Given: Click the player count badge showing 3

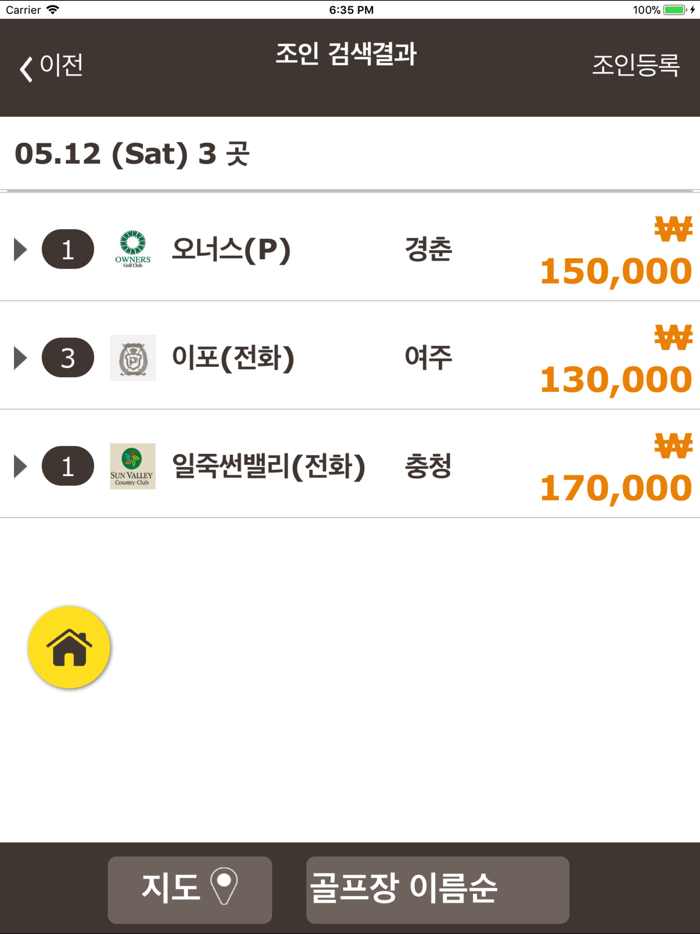Looking at the screenshot, I should point(67,357).
